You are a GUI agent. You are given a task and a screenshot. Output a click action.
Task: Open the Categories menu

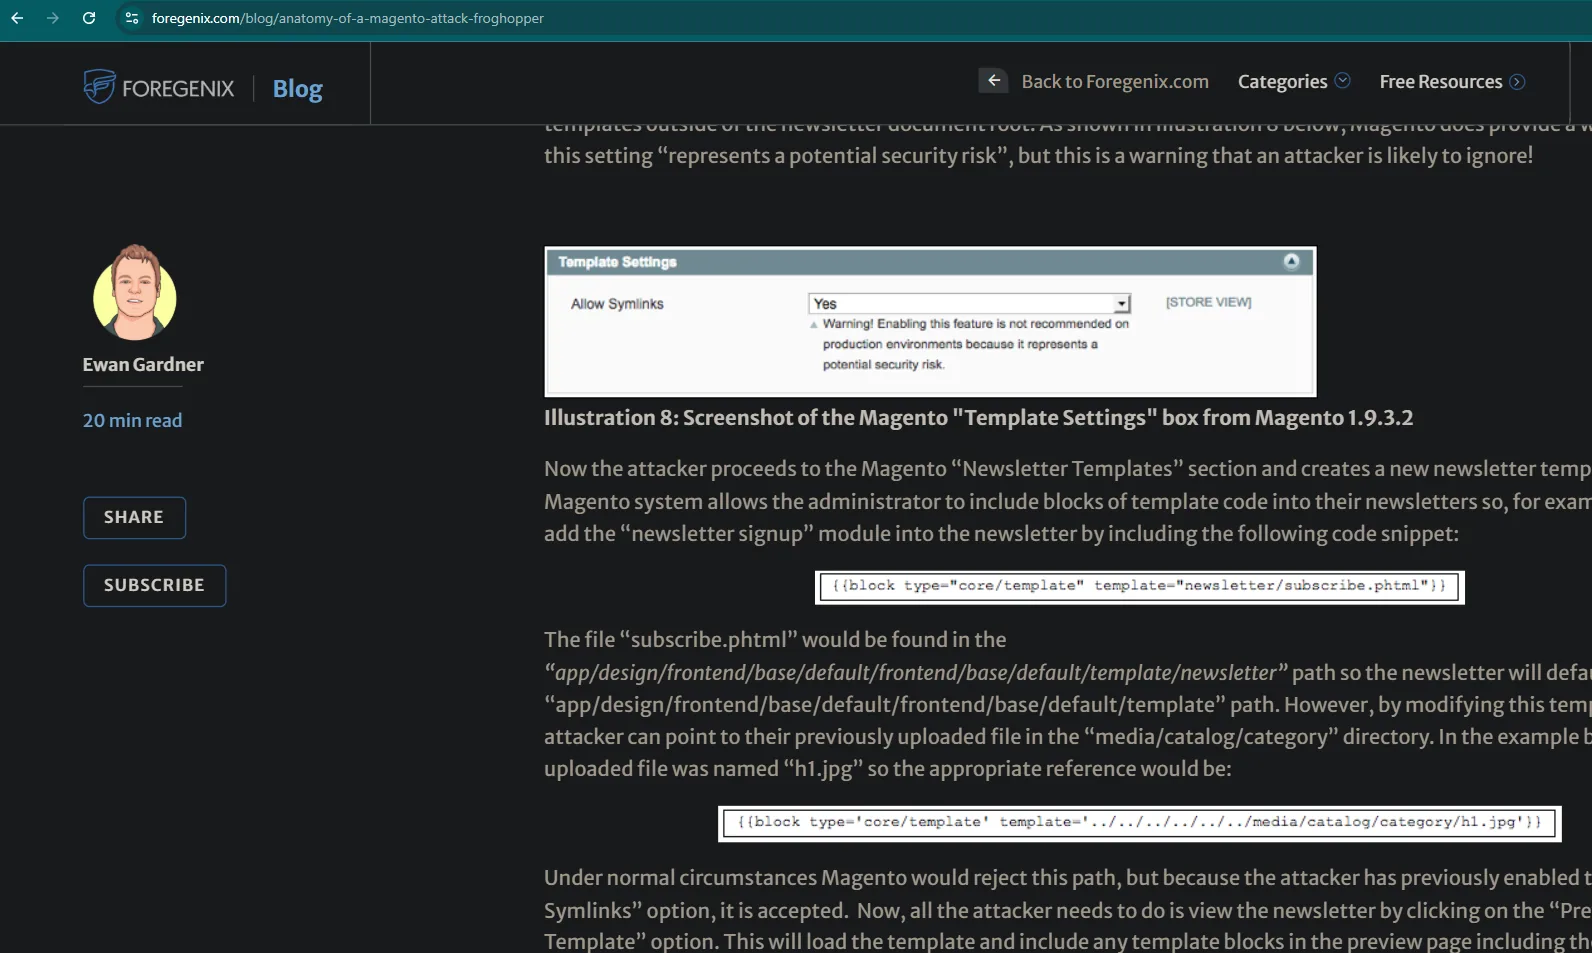(1282, 82)
